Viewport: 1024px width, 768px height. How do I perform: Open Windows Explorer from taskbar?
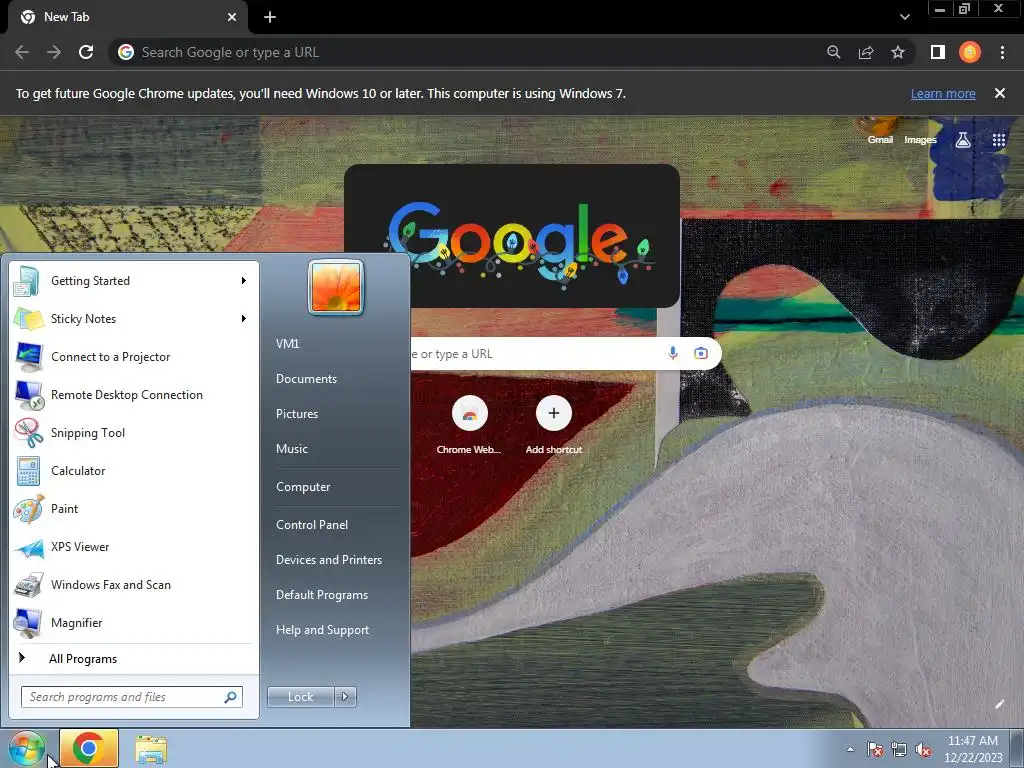[x=151, y=749]
